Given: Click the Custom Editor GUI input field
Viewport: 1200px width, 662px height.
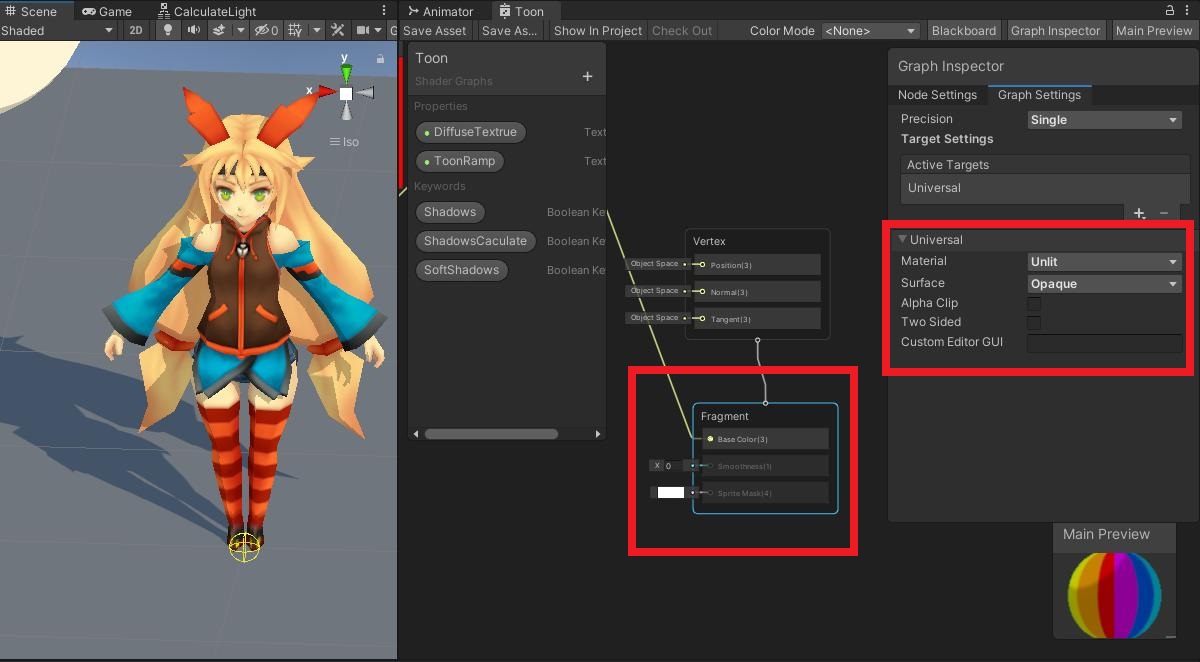Looking at the screenshot, I should coord(1105,343).
